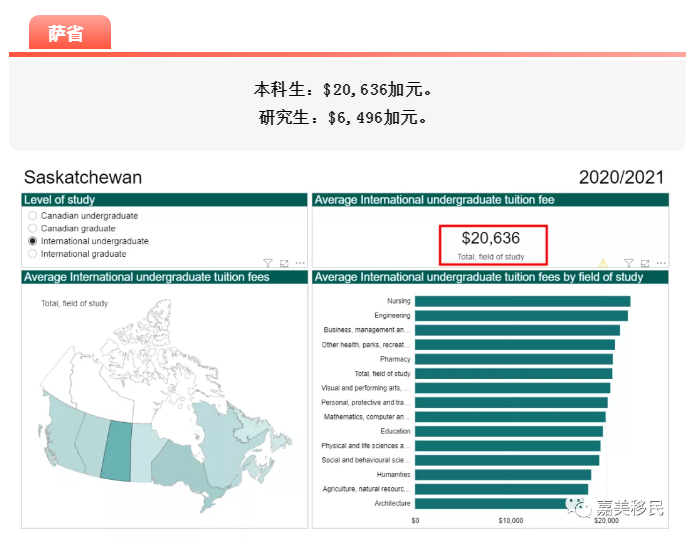Click filter icon on tuition fee card
The height and width of the screenshot is (552, 689).
coord(629,263)
